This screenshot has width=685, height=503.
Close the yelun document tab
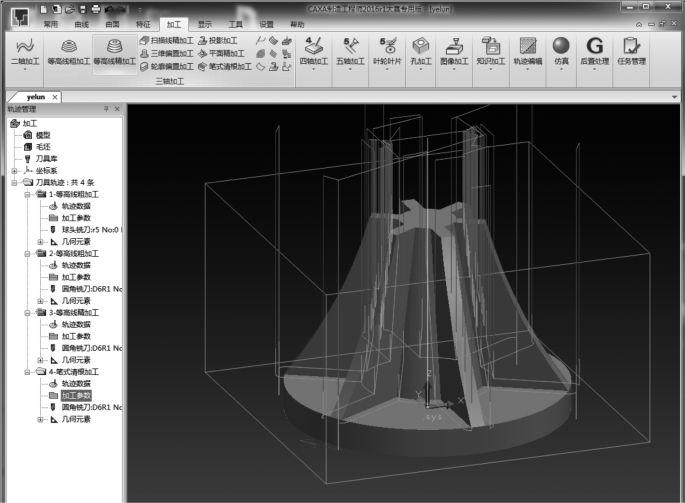(54, 97)
